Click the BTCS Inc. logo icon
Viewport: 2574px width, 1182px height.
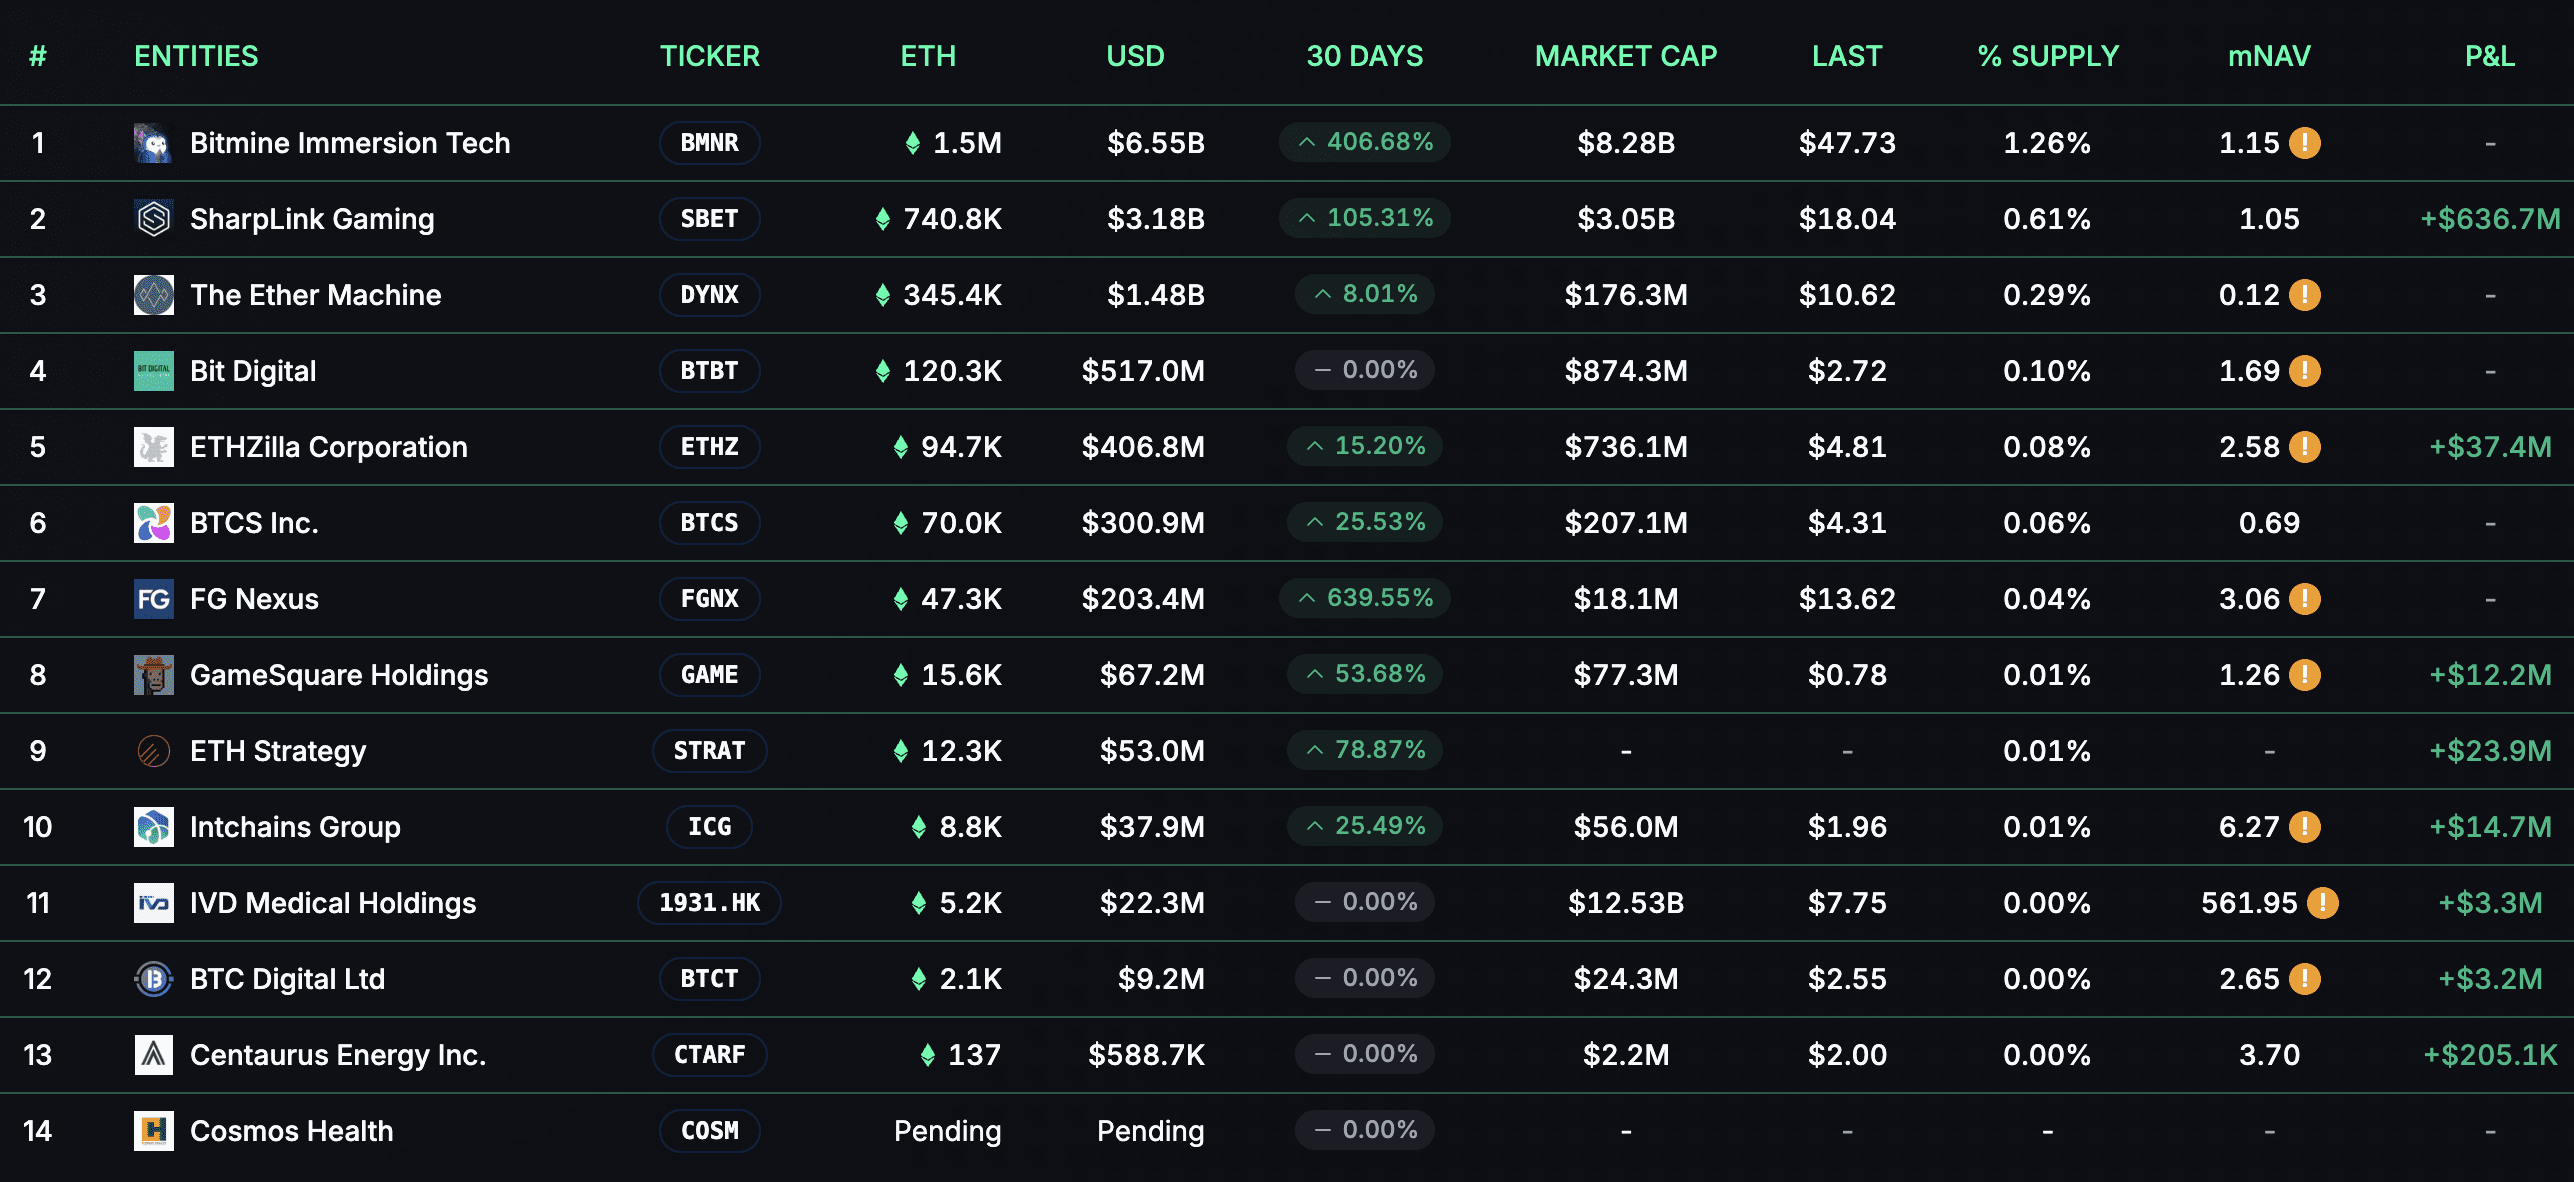click(154, 523)
